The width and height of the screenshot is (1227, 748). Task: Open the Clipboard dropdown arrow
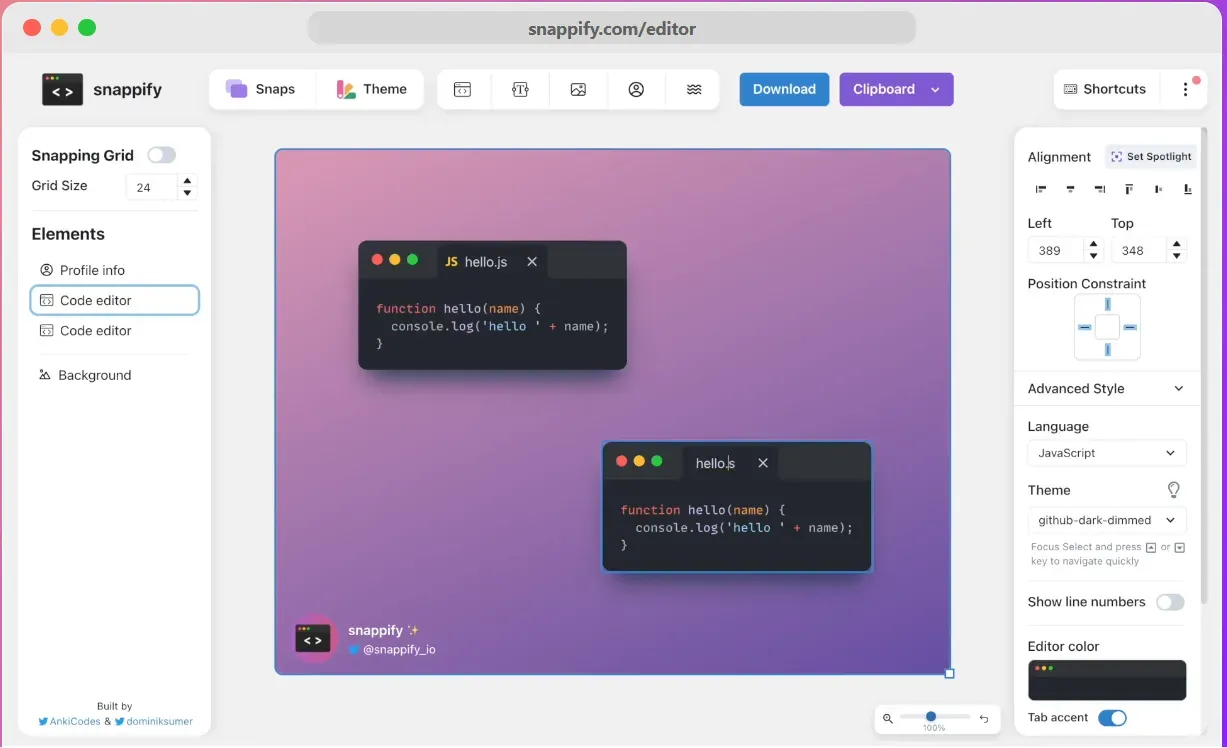coord(935,89)
